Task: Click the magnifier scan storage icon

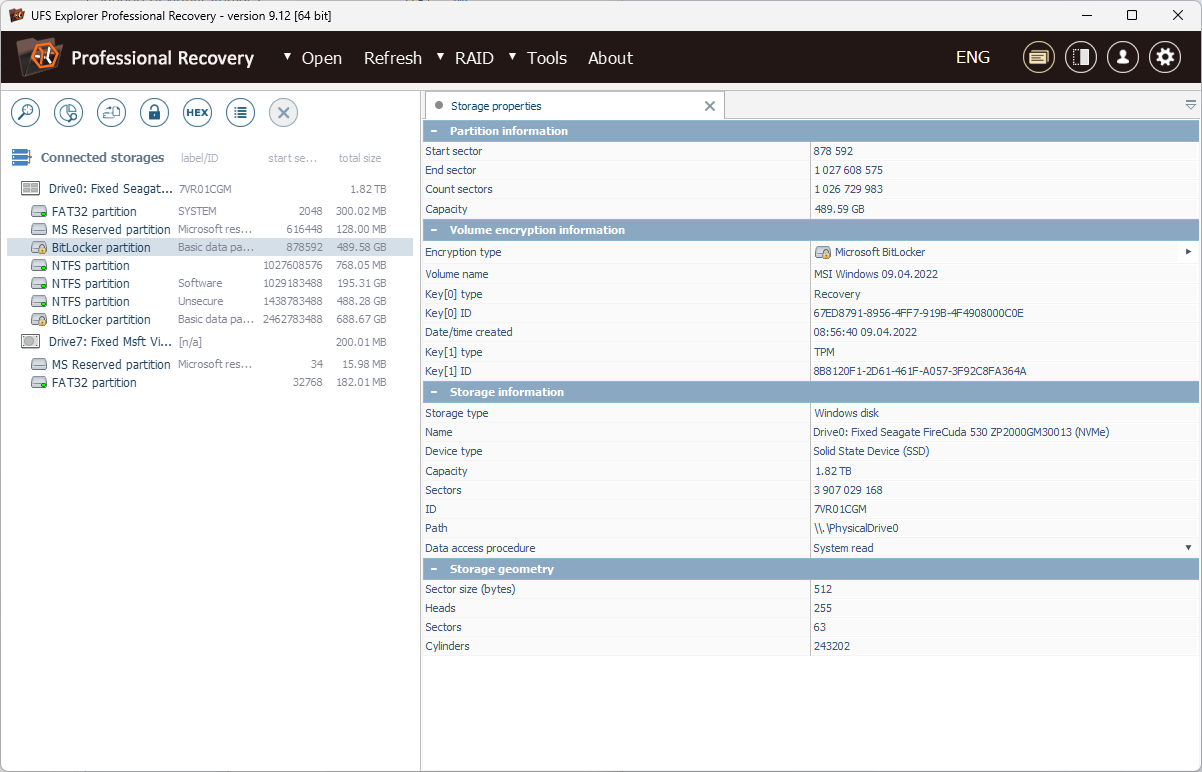Action: [25, 113]
